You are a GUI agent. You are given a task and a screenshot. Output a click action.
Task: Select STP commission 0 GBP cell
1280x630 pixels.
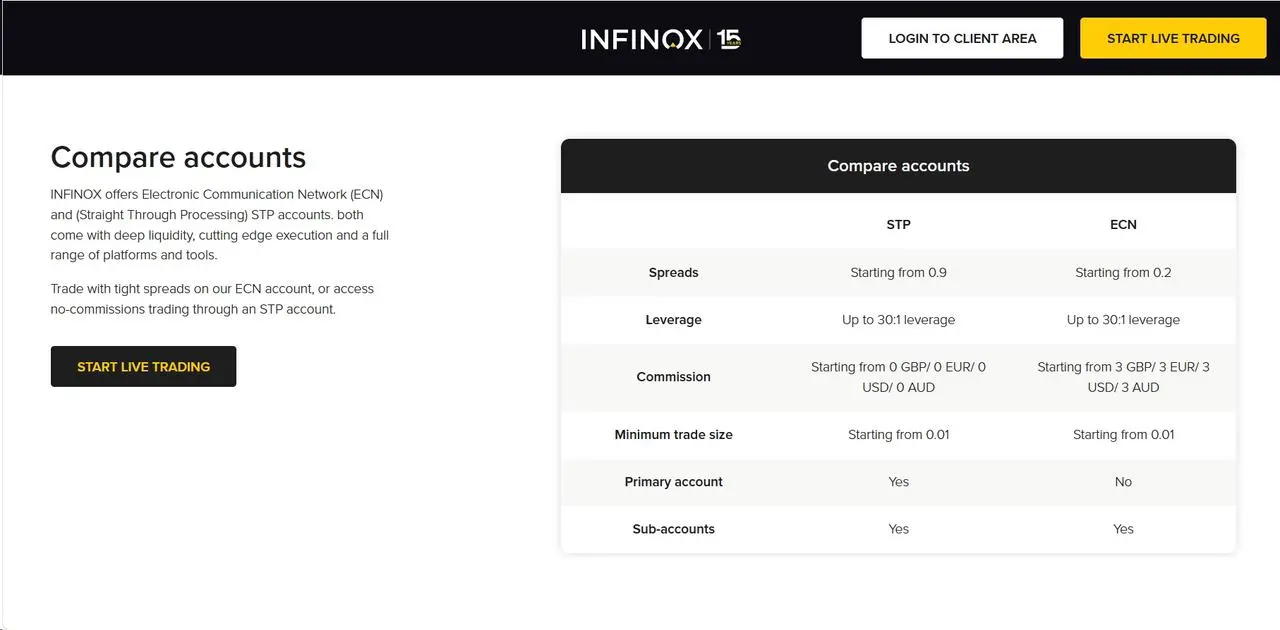pos(898,377)
